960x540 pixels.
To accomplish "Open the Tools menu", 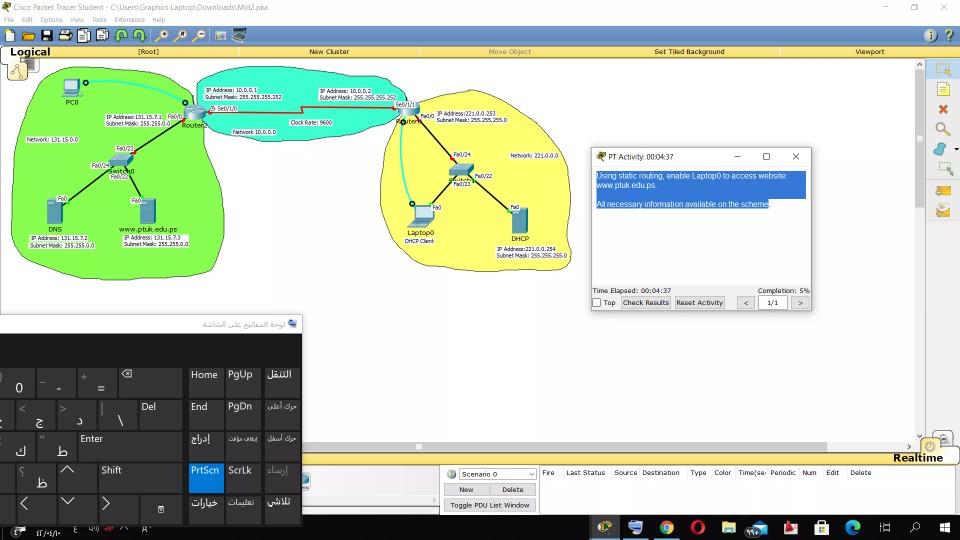I will click(x=99, y=20).
